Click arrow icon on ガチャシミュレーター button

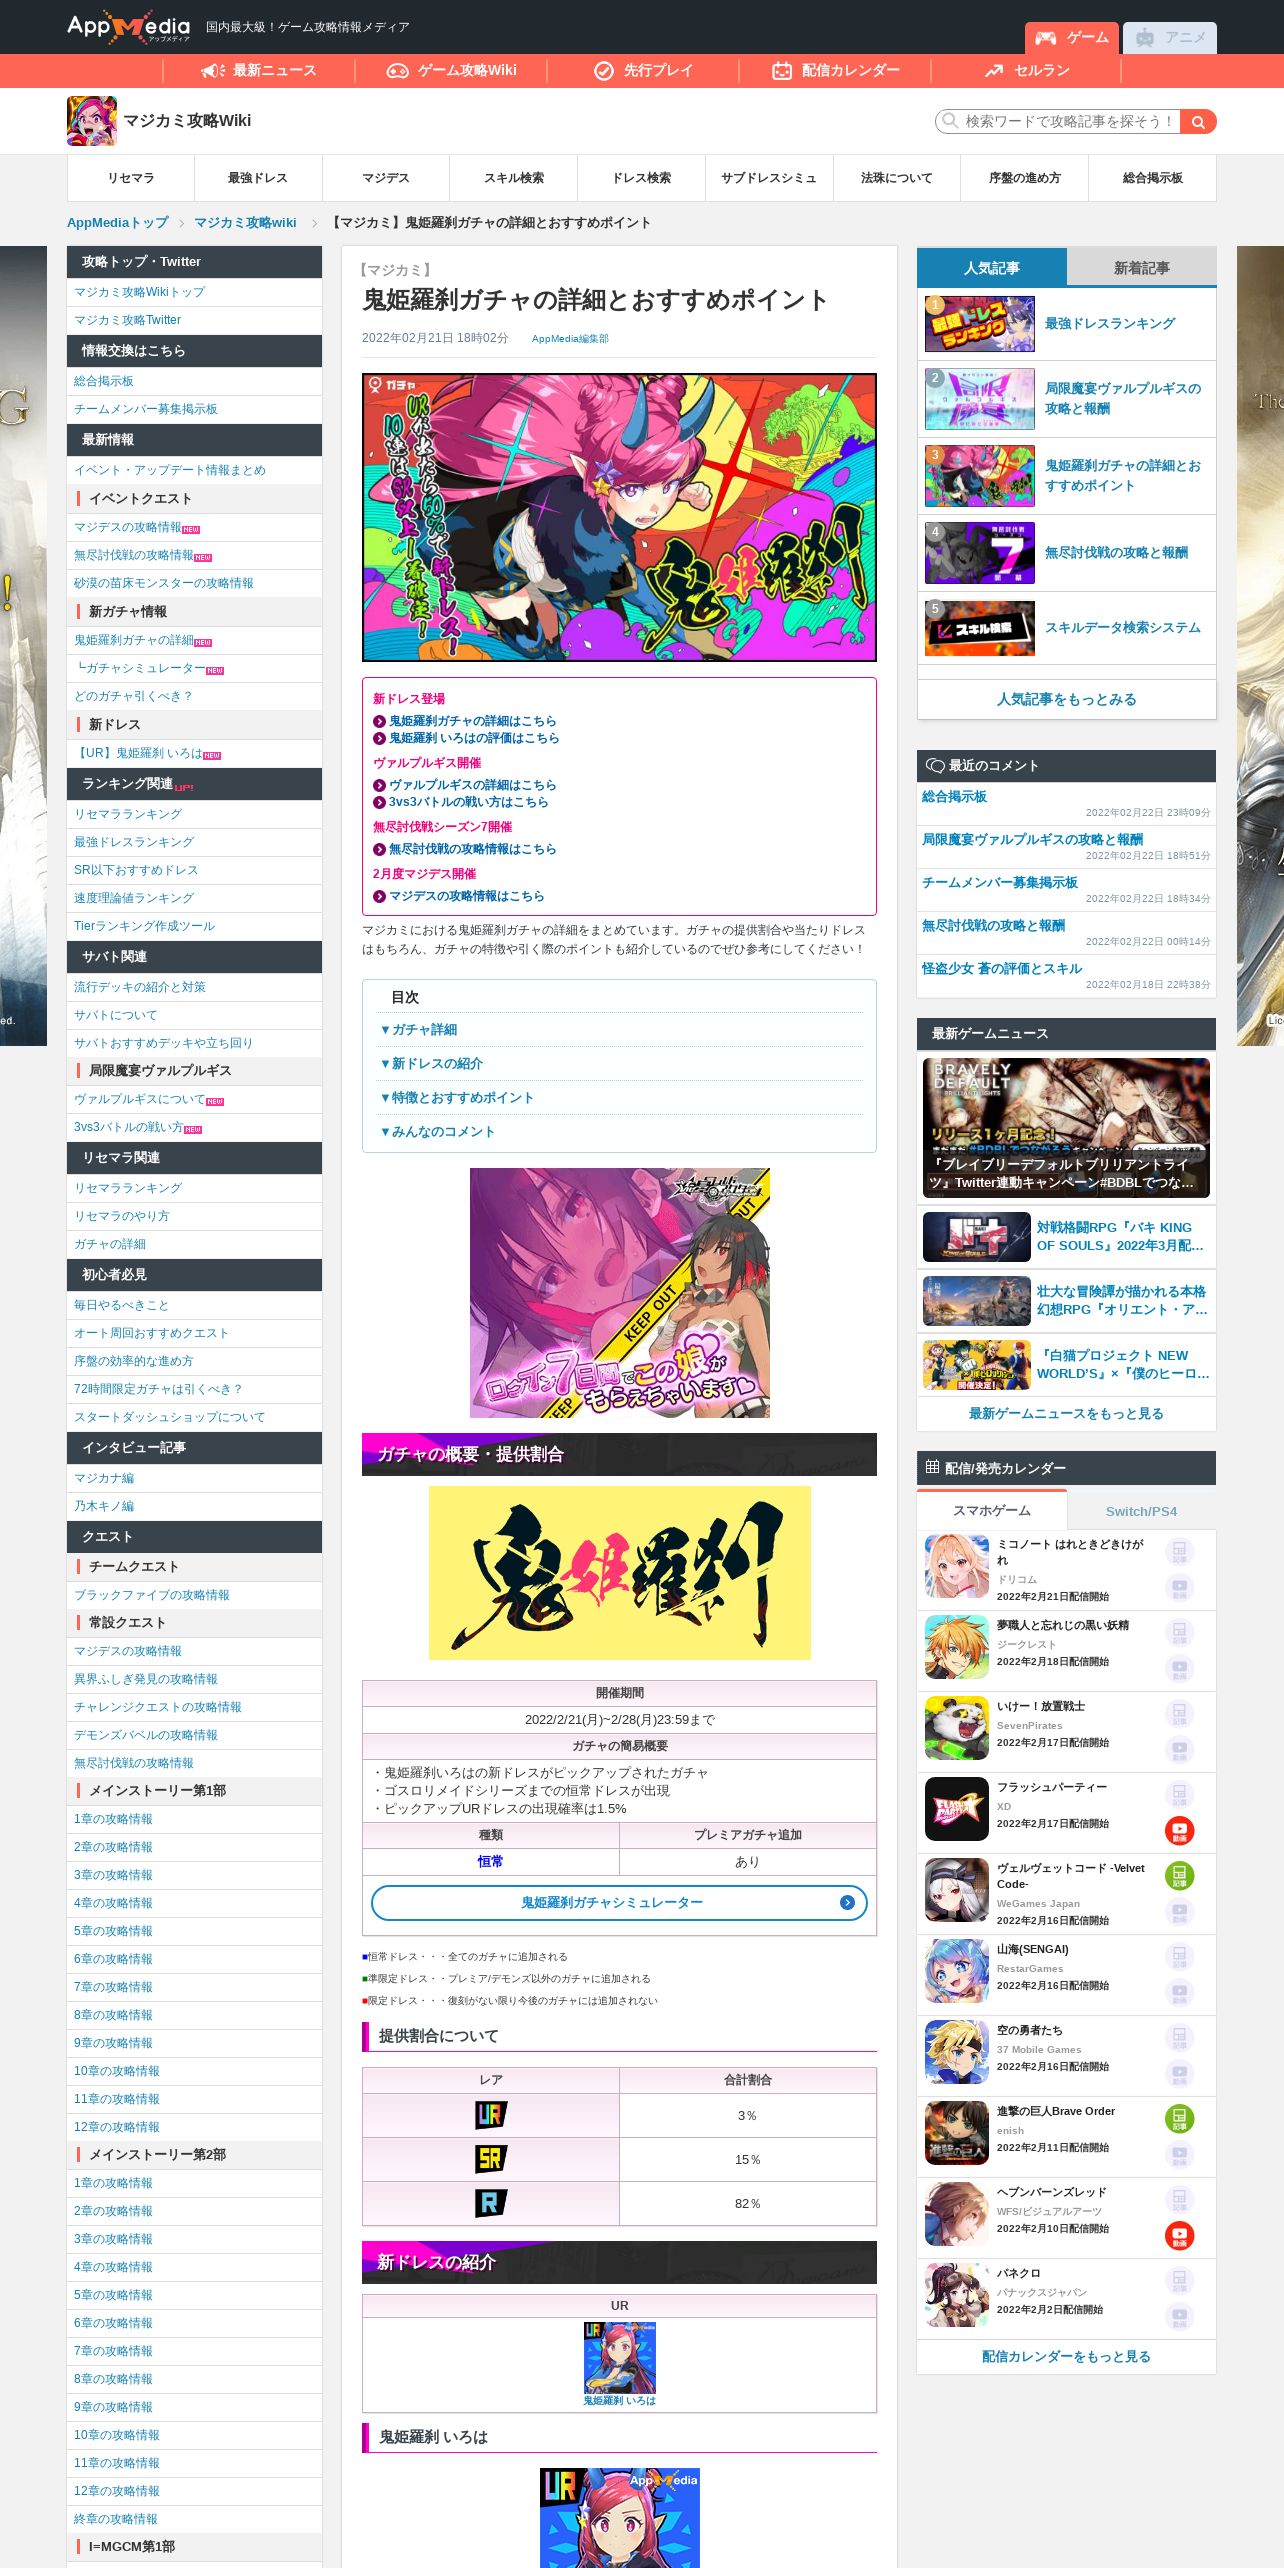847,1903
